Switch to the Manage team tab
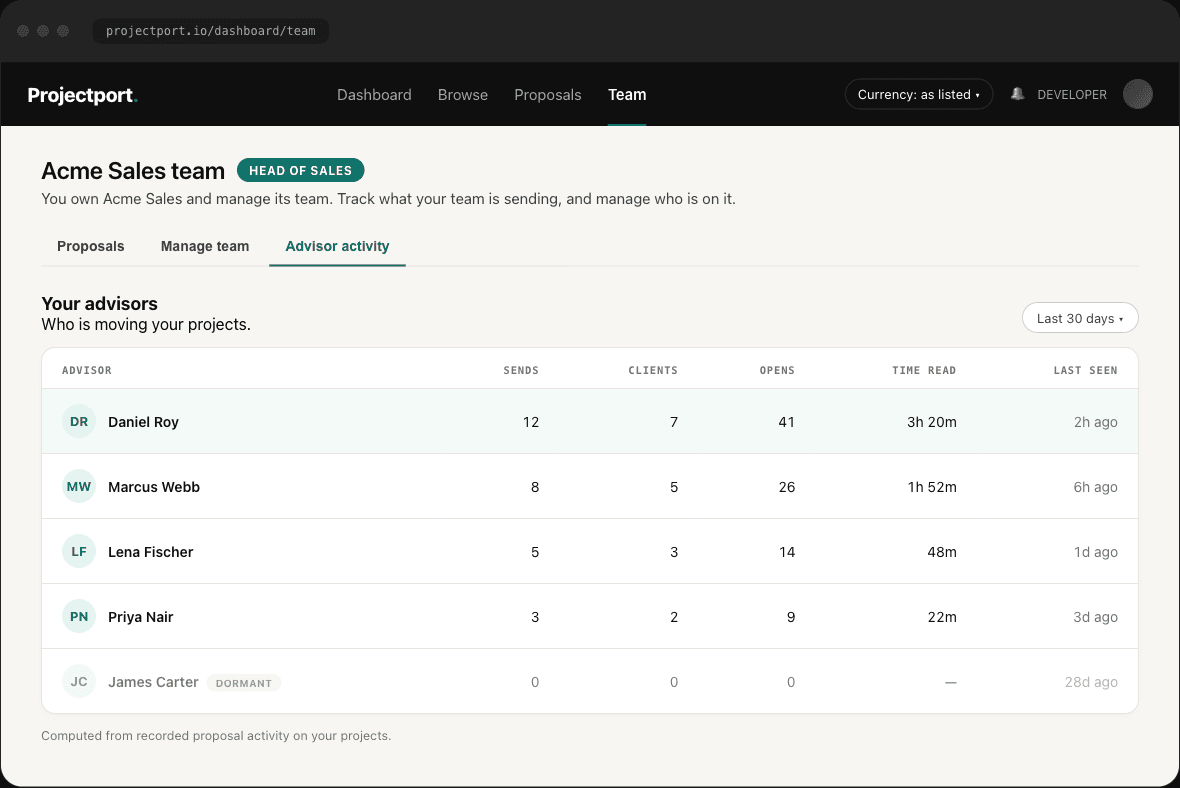Image resolution: width=1180 pixels, height=788 pixels. coord(205,246)
